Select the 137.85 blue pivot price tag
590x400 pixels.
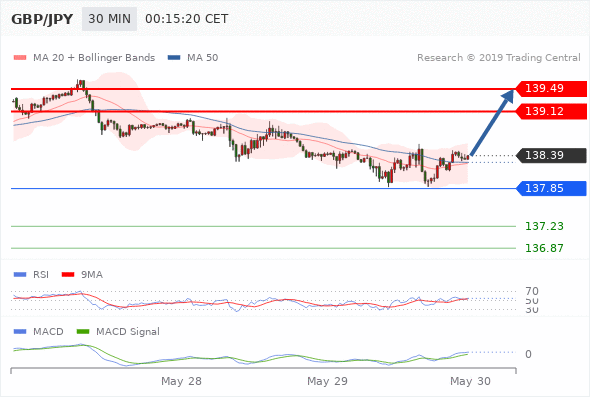pyautogui.click(x=550, y=188)
